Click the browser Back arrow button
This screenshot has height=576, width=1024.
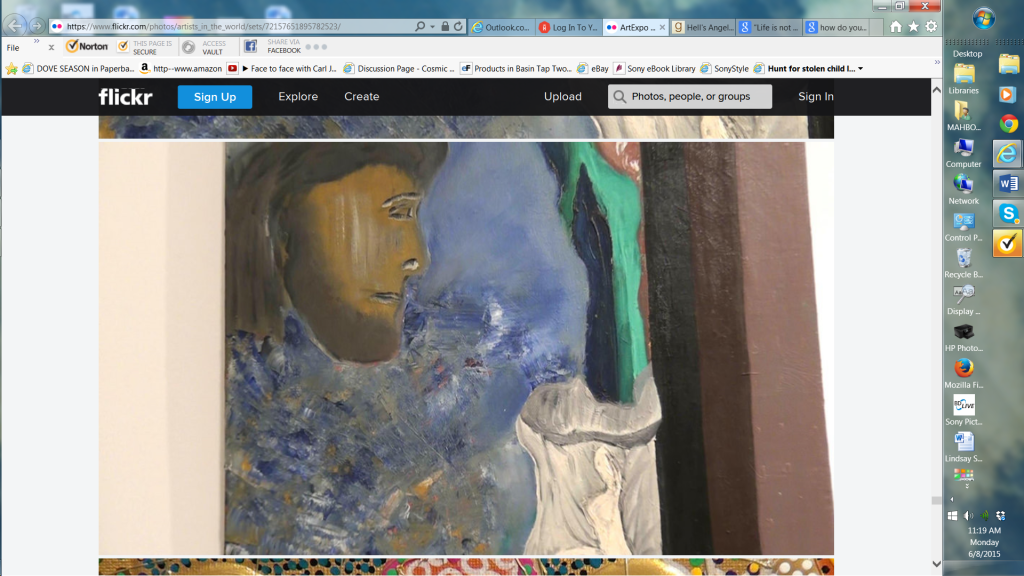[x=16, y=26]
